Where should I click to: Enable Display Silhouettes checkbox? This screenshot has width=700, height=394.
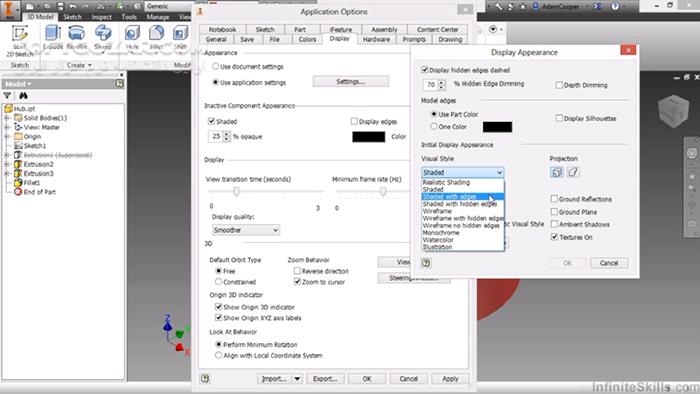coord(559,118)
